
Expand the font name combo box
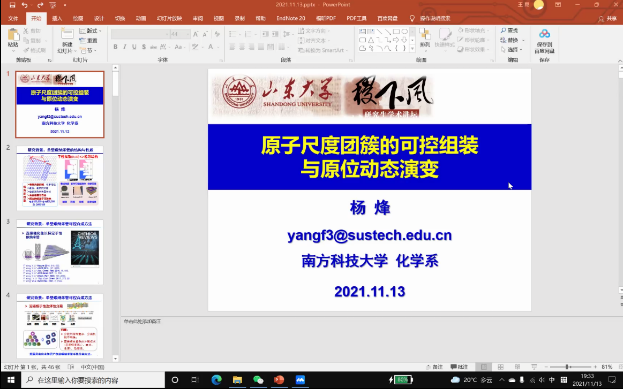[140, 35]
